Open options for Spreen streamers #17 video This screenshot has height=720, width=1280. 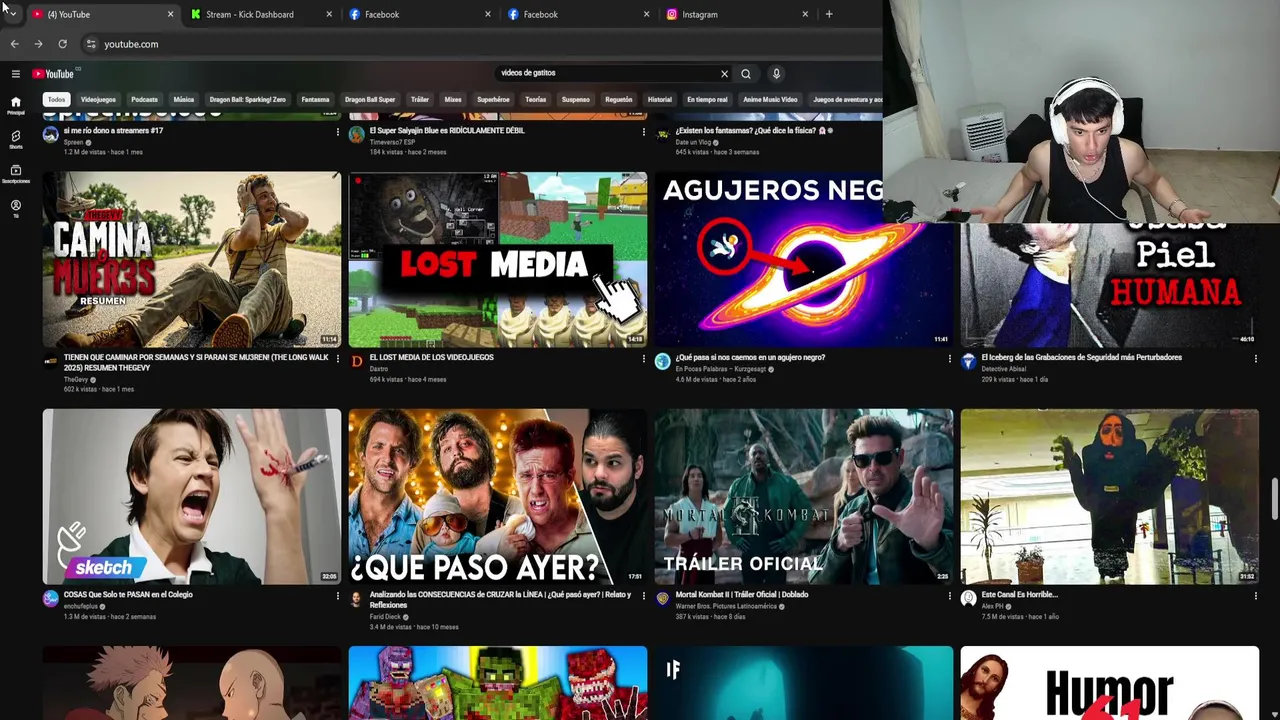337,132
